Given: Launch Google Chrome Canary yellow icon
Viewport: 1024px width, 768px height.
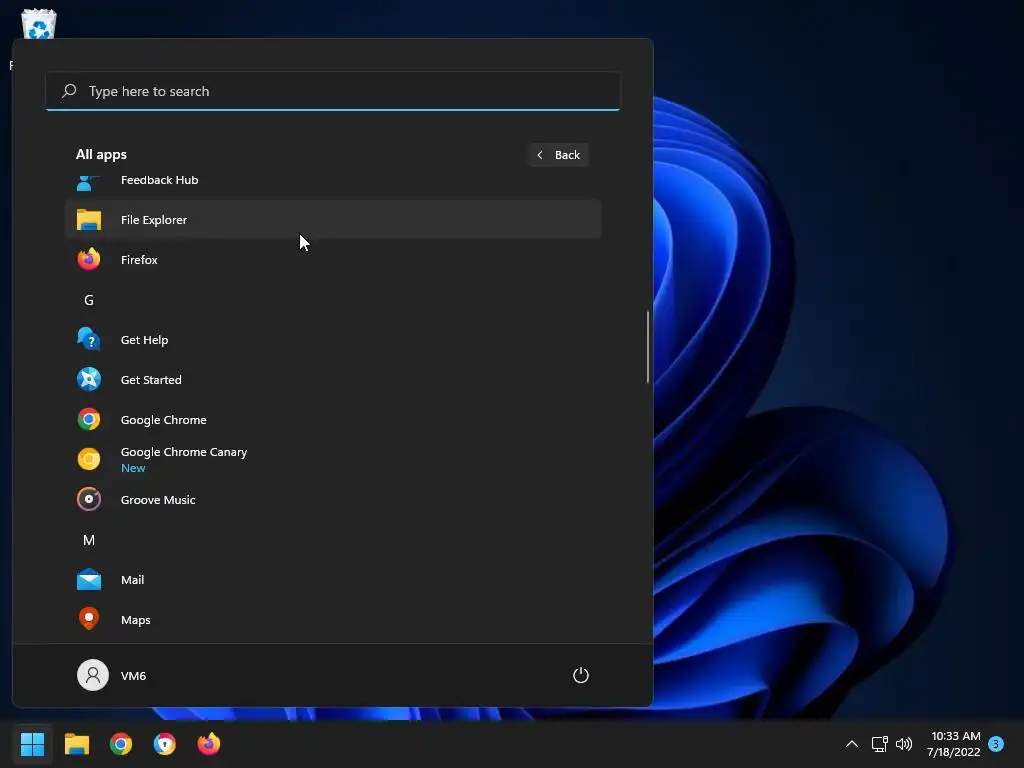Looking at the screenshot, I should click(89, 459).
